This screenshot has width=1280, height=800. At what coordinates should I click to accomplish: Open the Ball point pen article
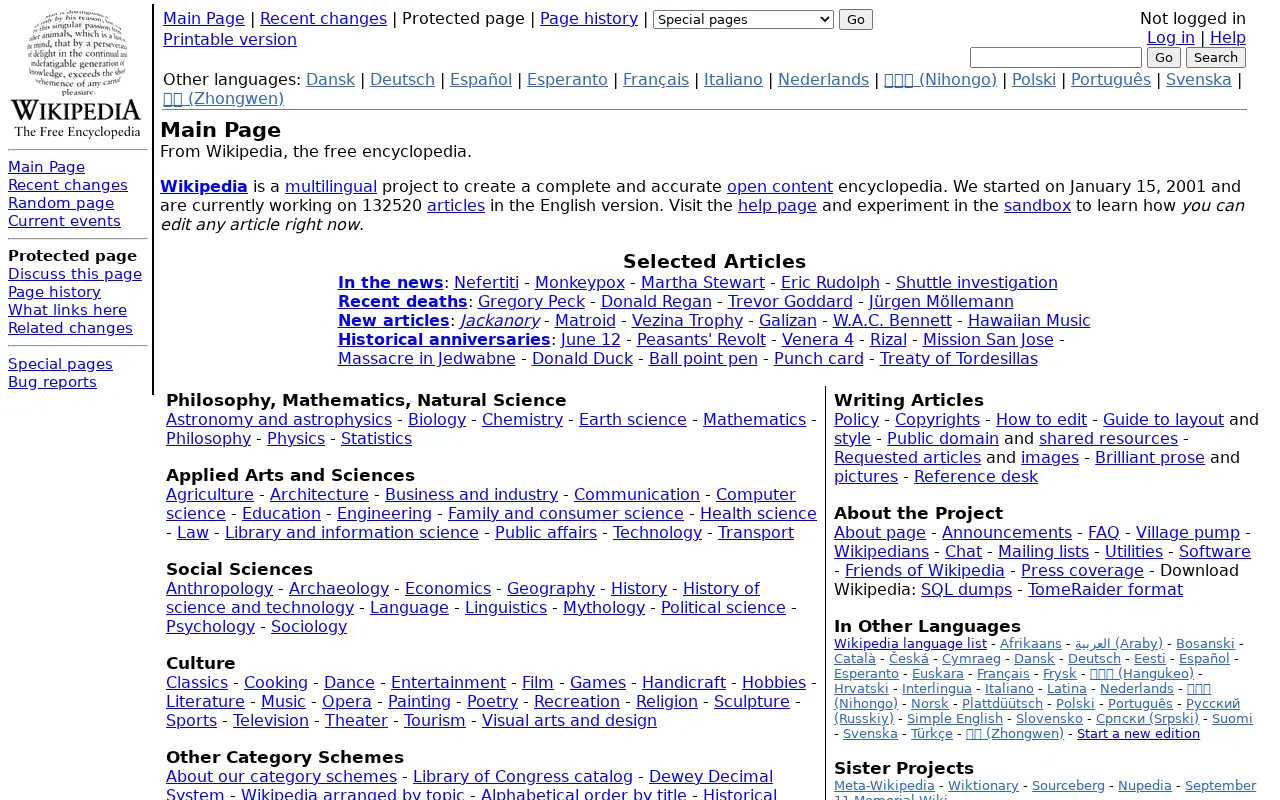[703, 358]
